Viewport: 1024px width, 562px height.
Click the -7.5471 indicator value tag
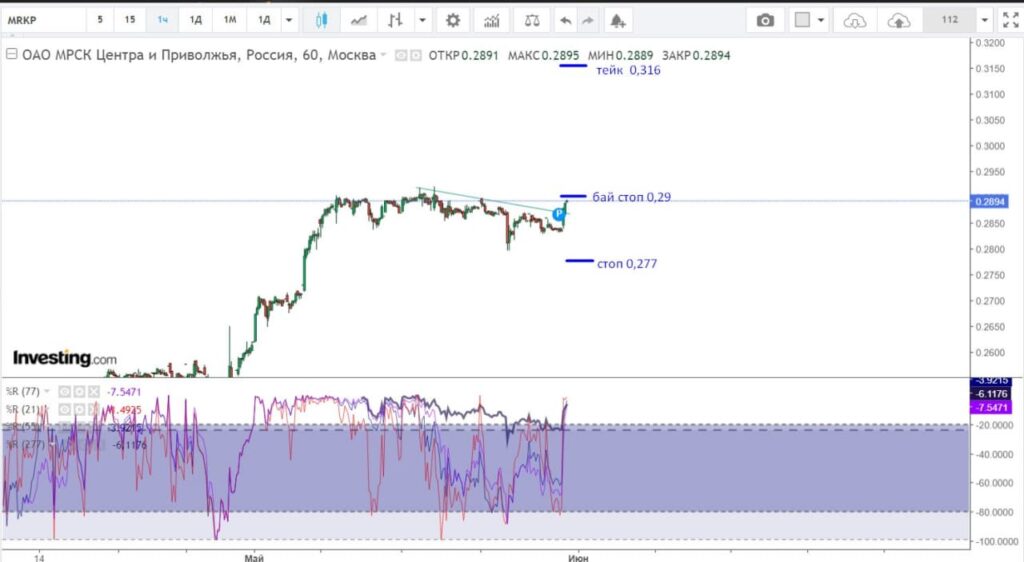991,407
